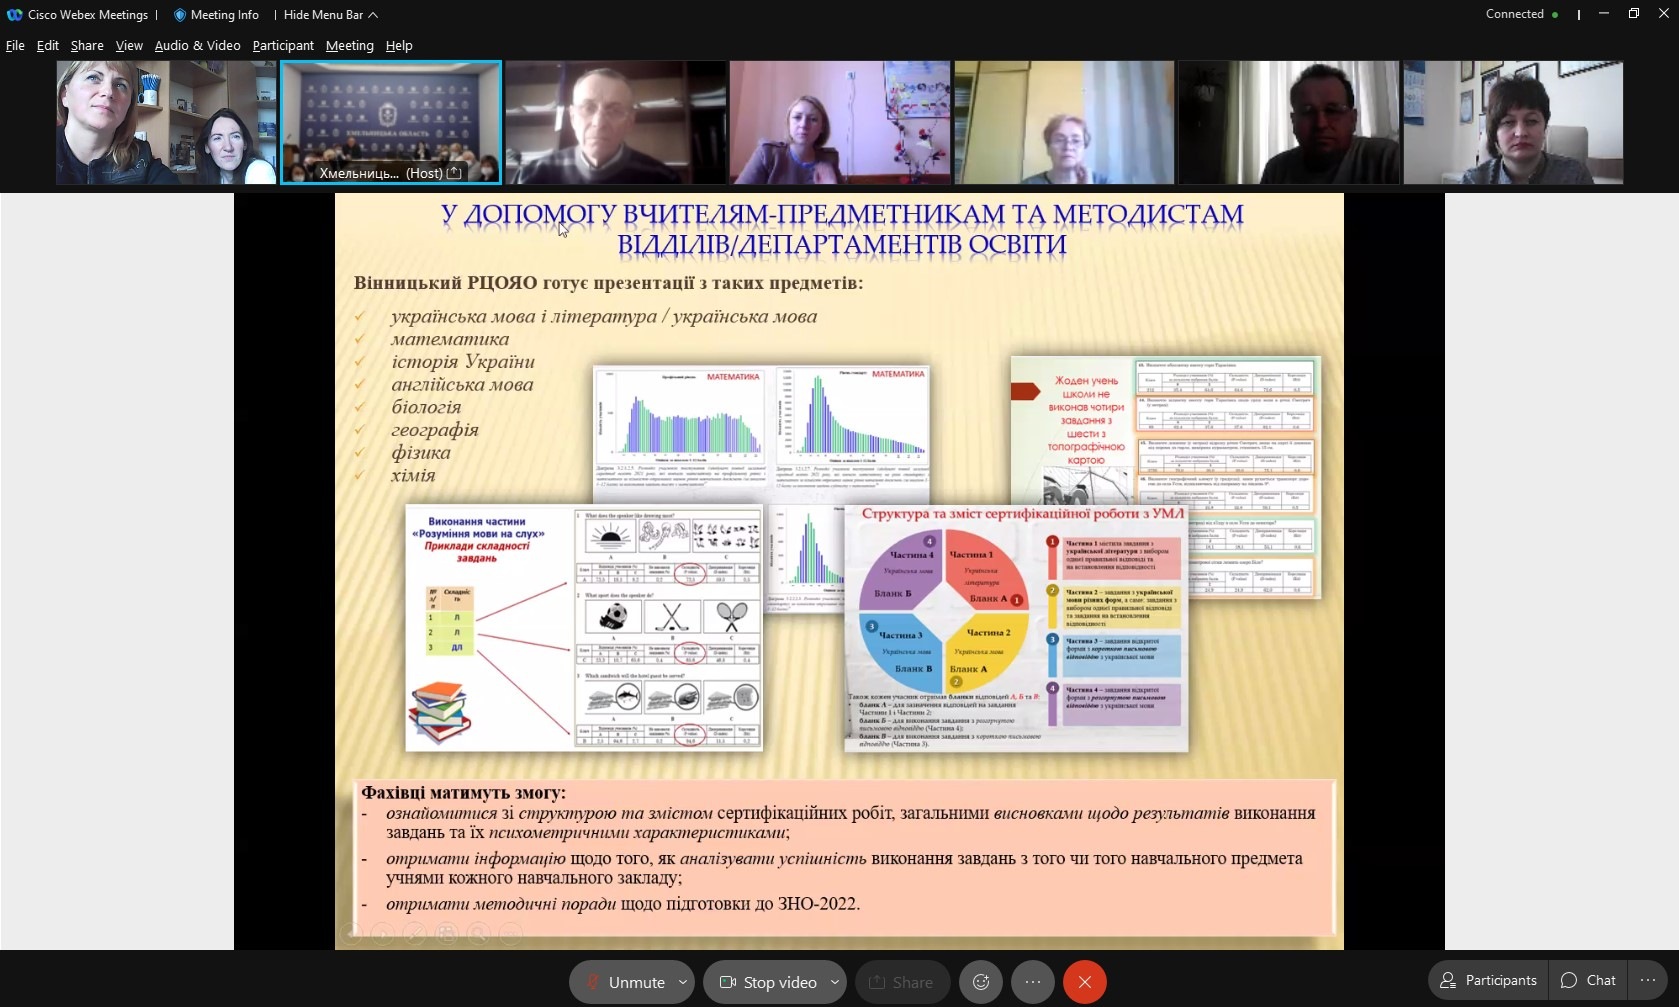Open panel options ellipsis beside Chat
This screenshot has height=1007, width=1679.
(1648, 980)
